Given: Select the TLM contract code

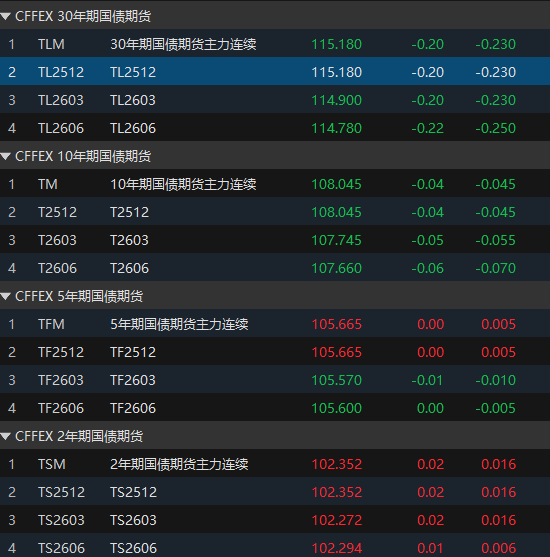Looking at the screenshot, I should [x=52, y=44].
